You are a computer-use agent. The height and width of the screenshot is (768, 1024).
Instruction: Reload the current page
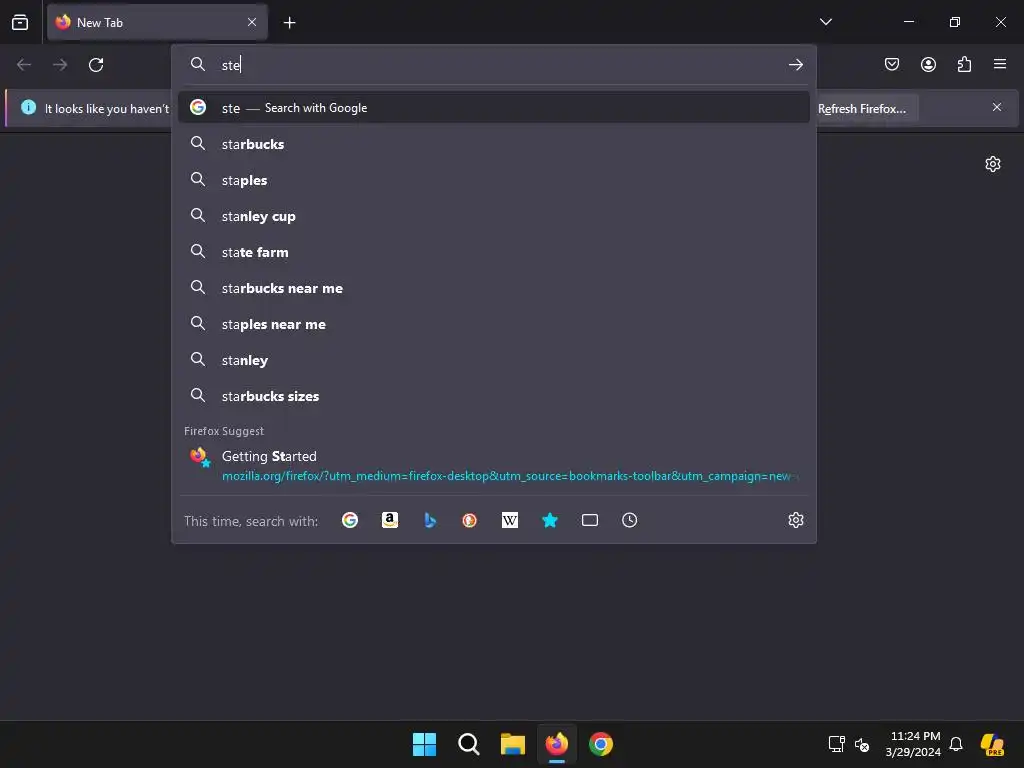96,65
